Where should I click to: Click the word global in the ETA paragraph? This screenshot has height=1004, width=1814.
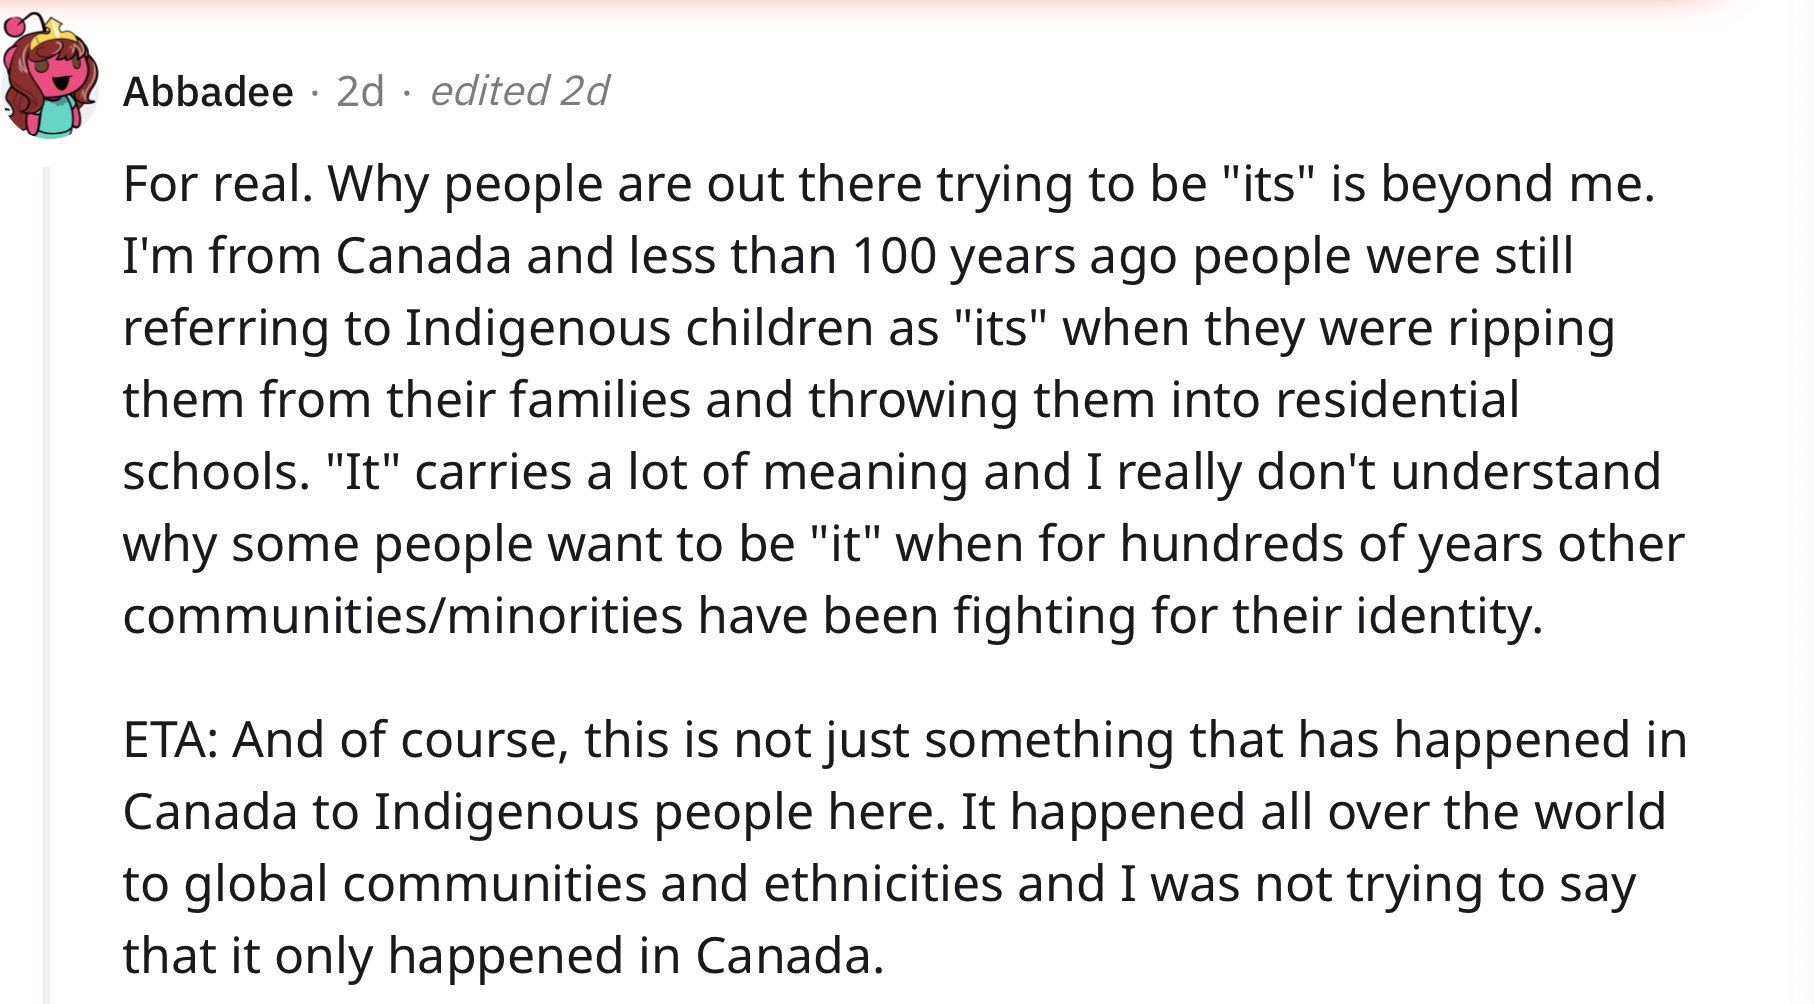[256, 885]
